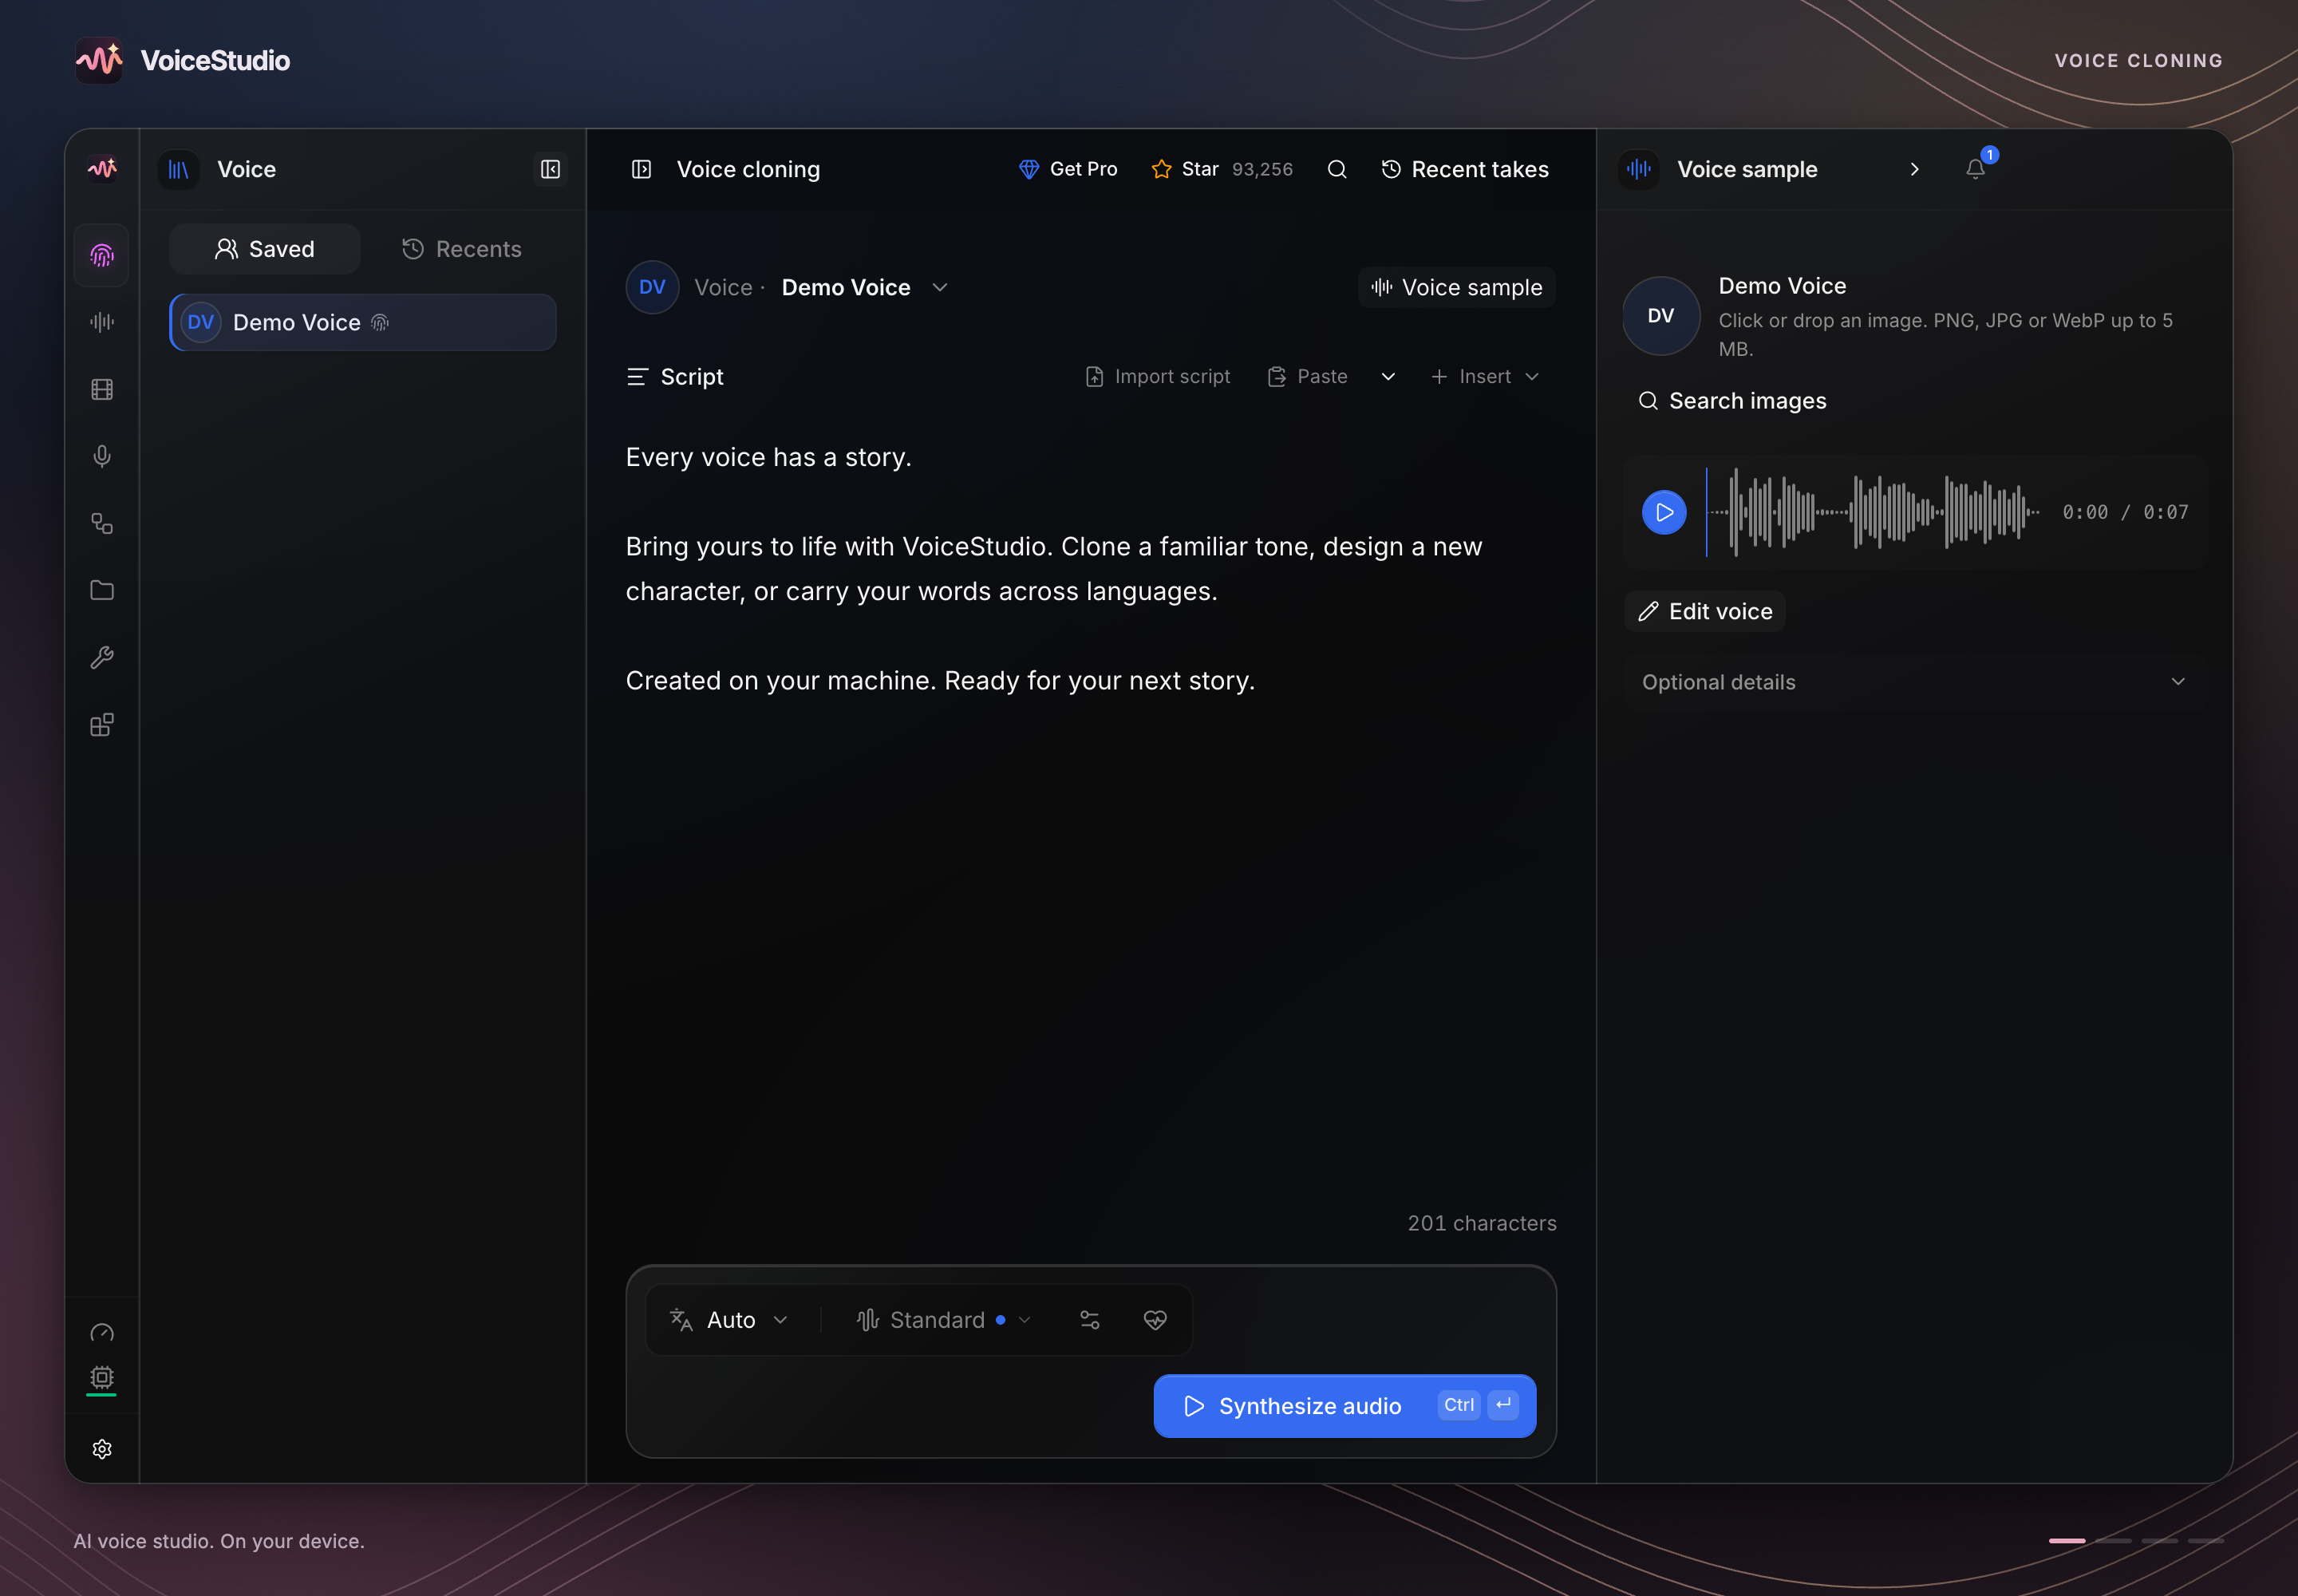This screenshot has height=1596, width=2298.
Task: Open Recent takes
Action: click(x=1465, y=169)
